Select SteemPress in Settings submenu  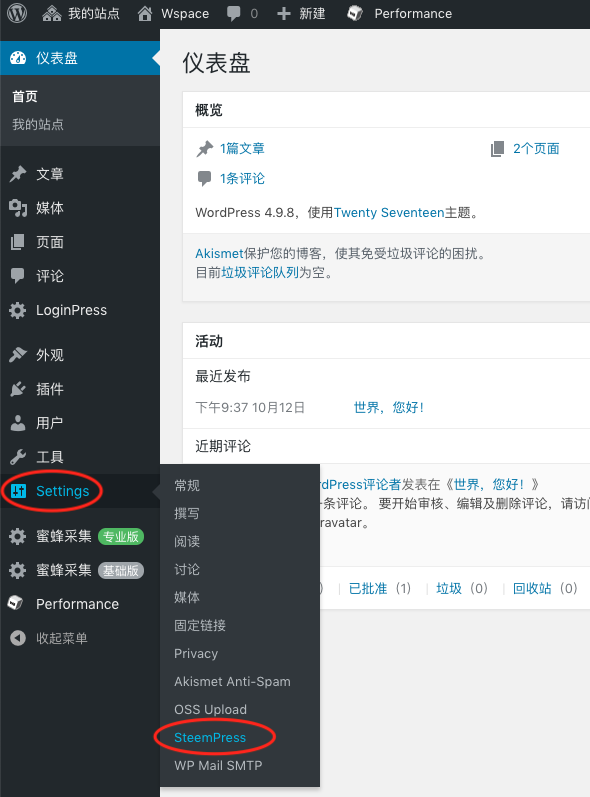210,738
